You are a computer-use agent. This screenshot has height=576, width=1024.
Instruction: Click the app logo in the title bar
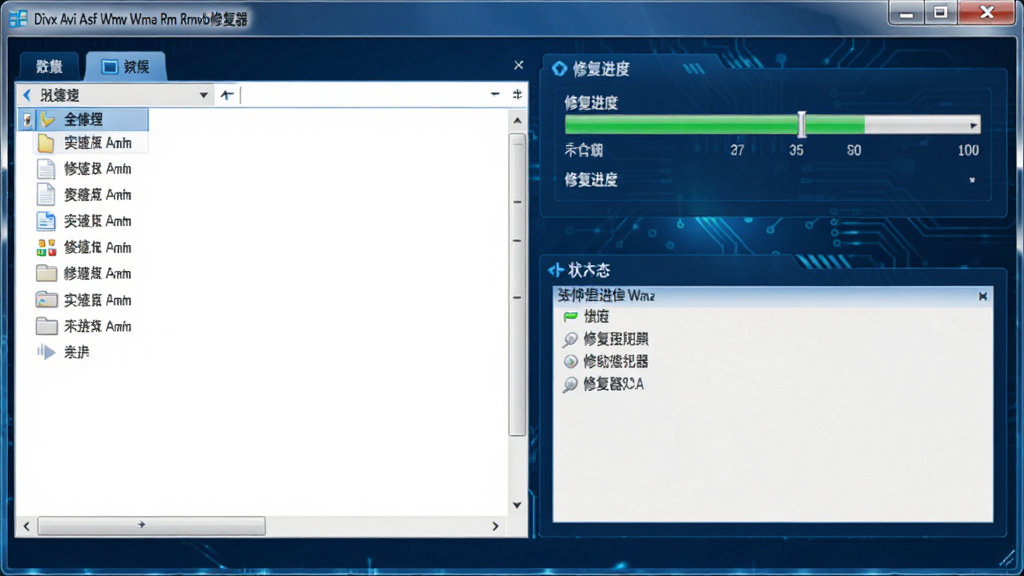(18, 19)
